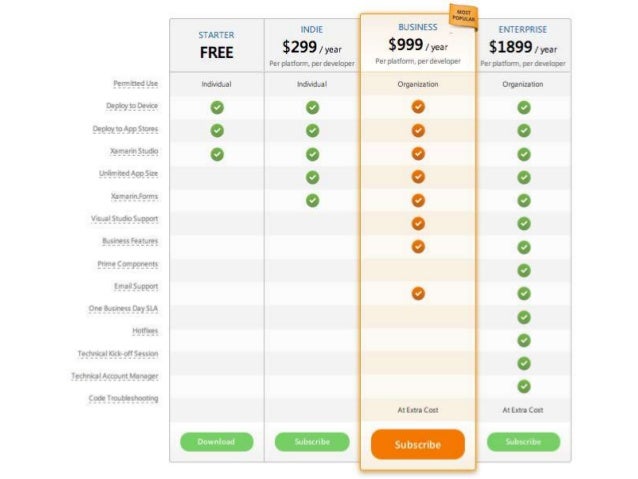638x479 pixels.
Task: Click Enterprise's Technical Account Manager checkmark
Action: tap(524, 386)
